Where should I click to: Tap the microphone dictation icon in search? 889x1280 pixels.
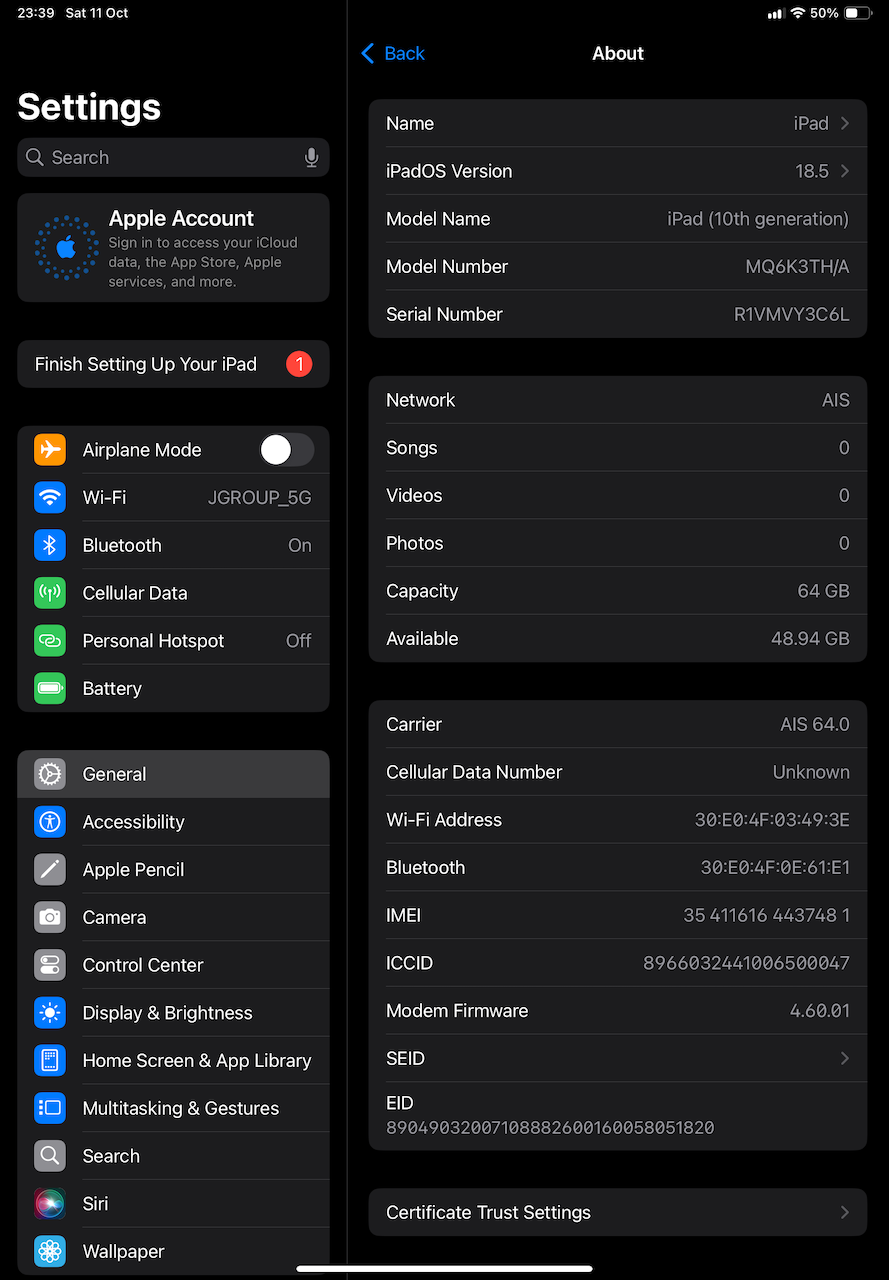pos(311,158)
